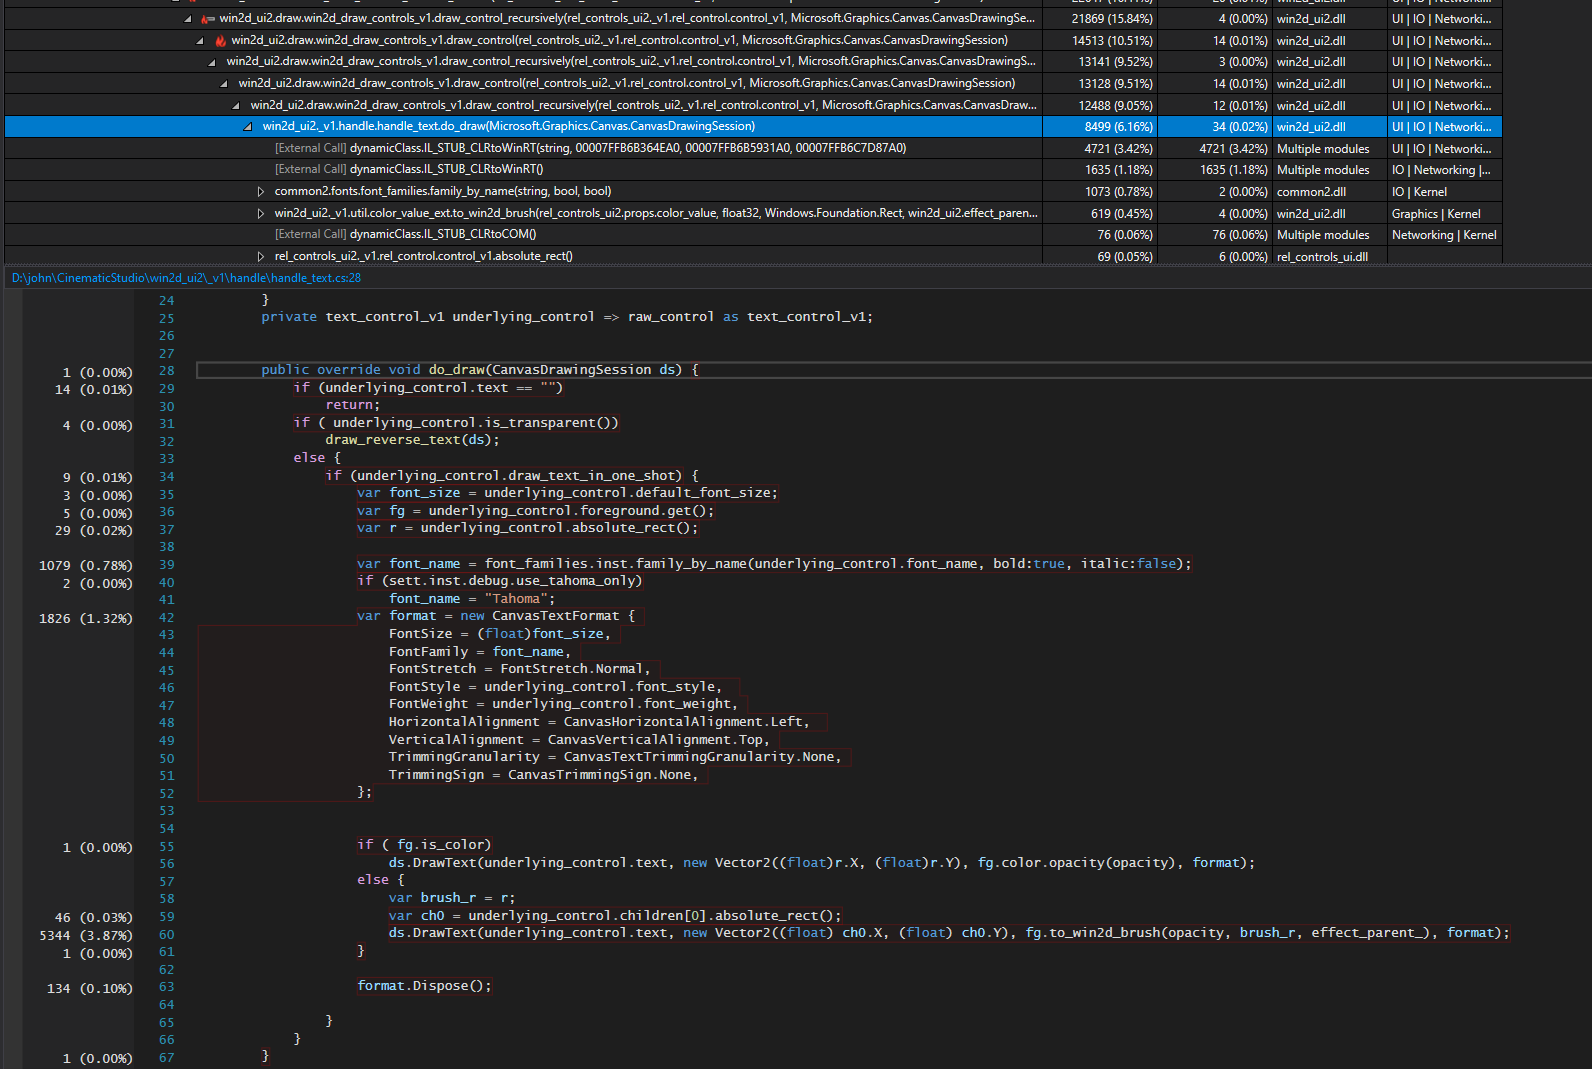Expand the color_value_ext.to_win2d_brush node
The image size is (1592, 1069).
click(261, 213)
